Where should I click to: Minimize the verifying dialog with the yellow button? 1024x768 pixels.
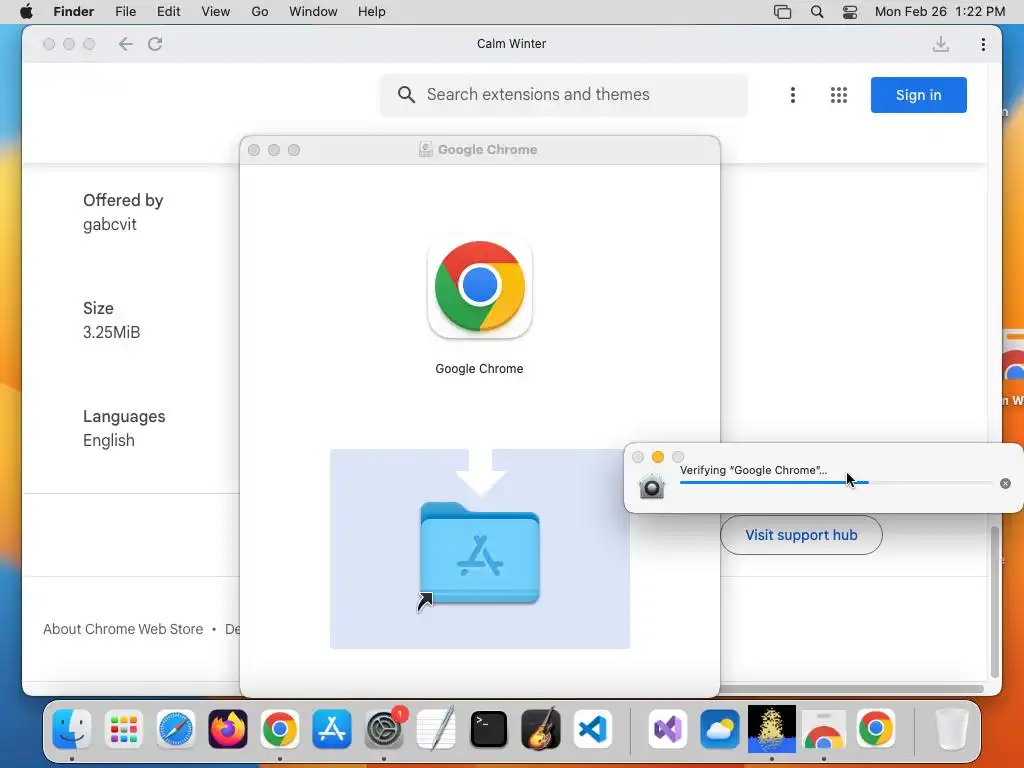(658, 457)
